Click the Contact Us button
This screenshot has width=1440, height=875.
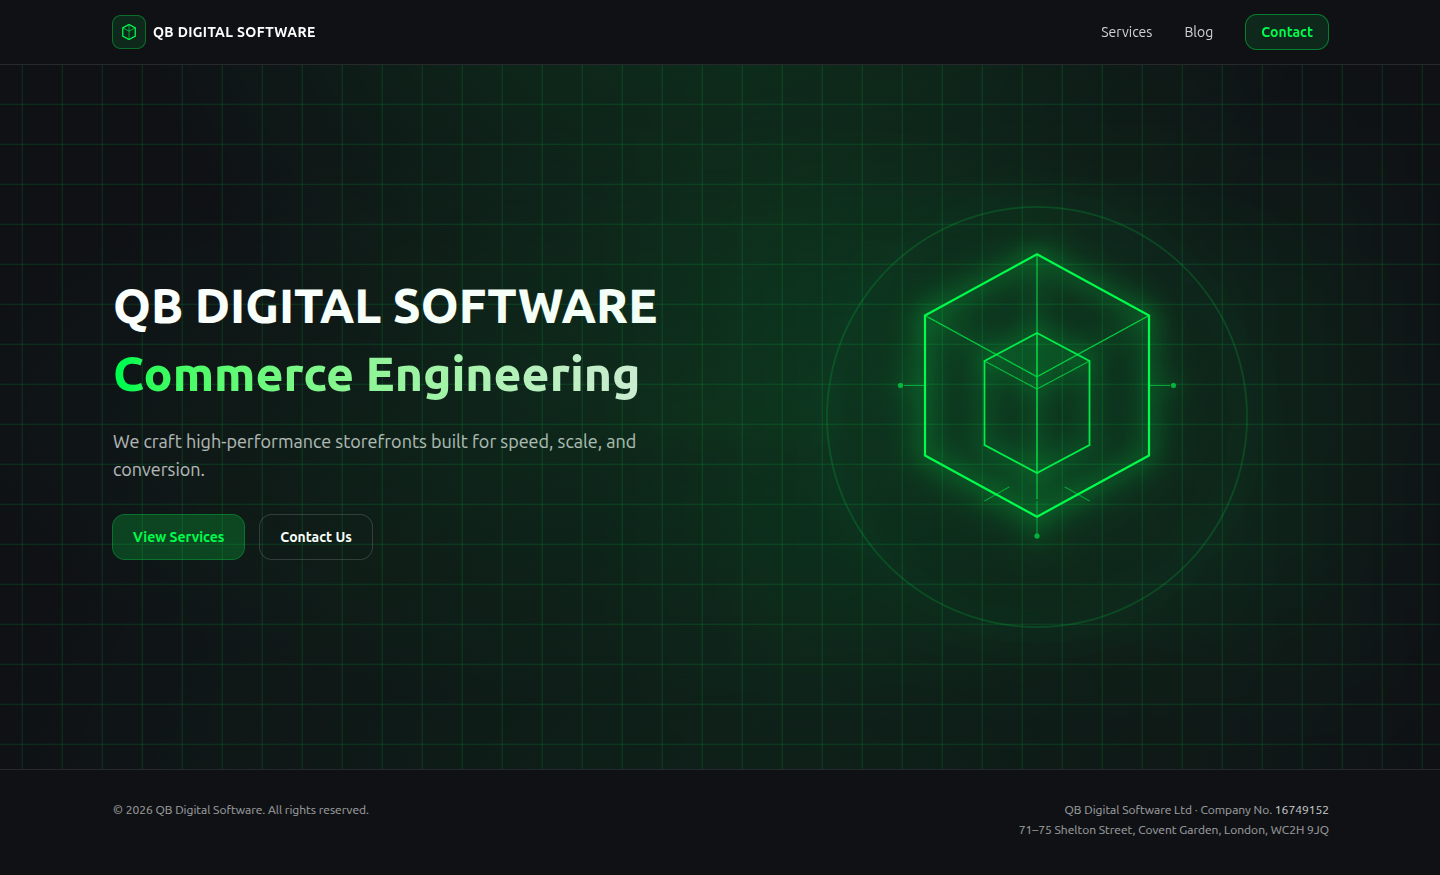[315, 537]
